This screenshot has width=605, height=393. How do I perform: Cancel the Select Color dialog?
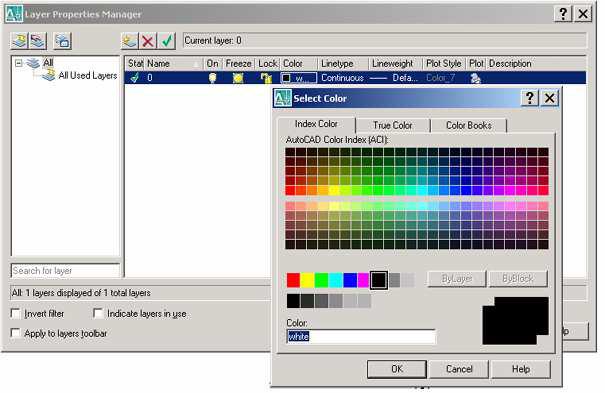[459, 369]
